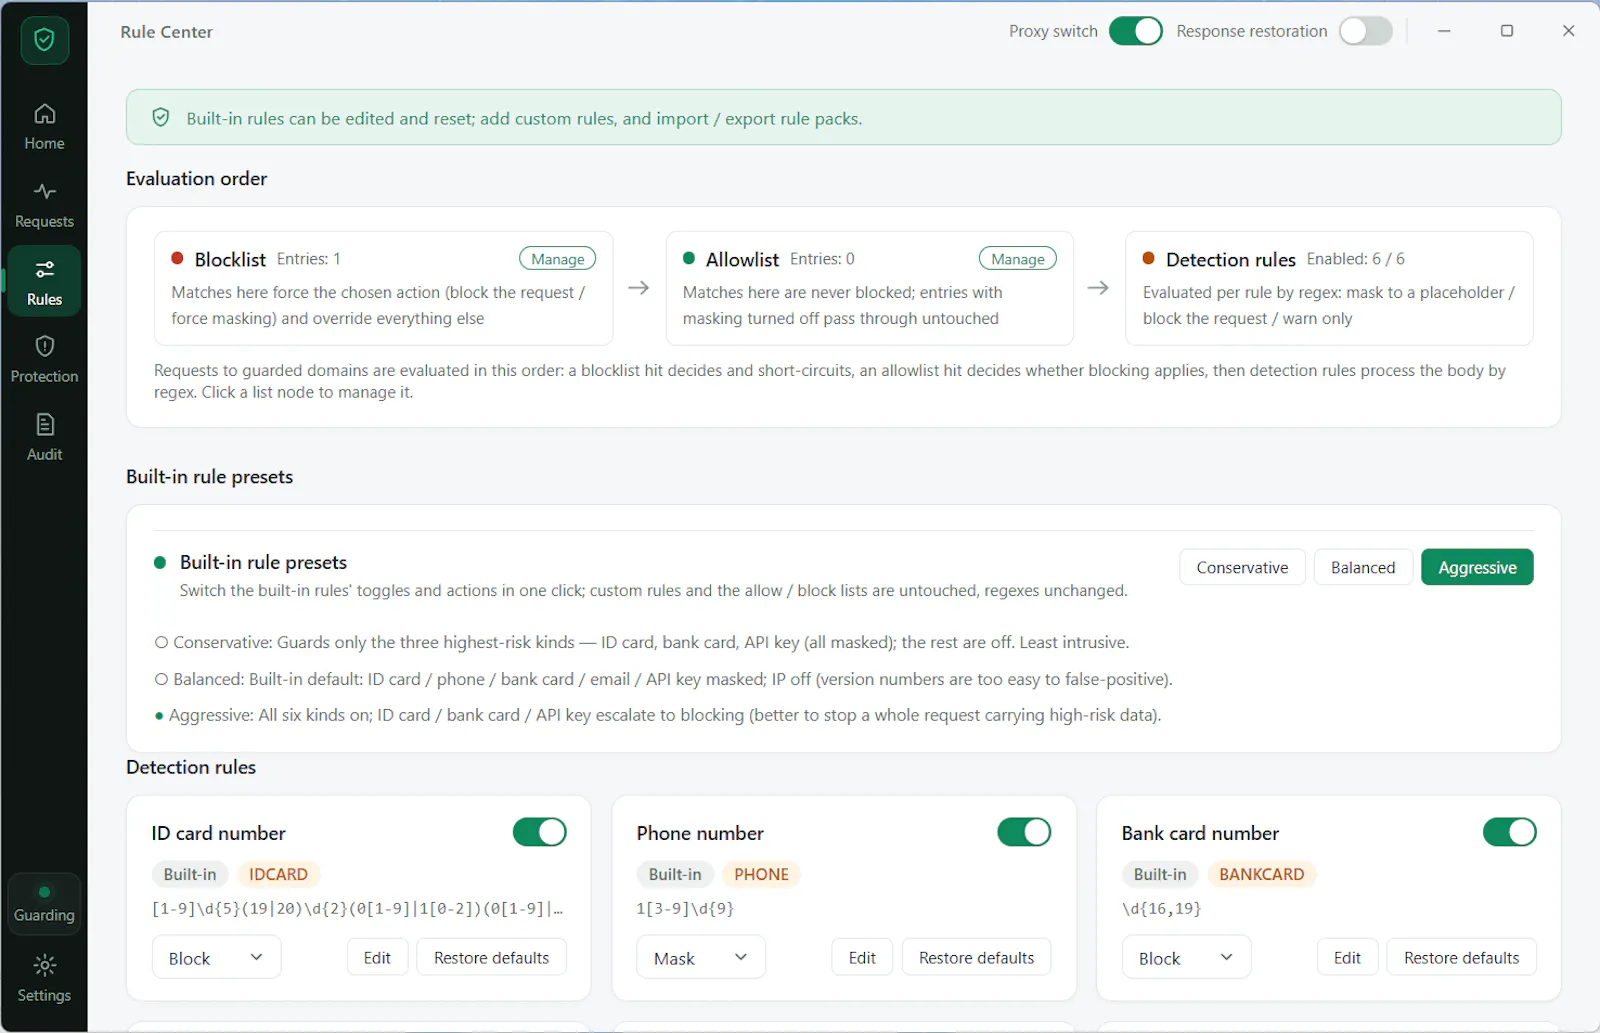Open Bank card number Block dropdown
Image resolution: width=1600 pixels, height=1033 pixels.
pos(1186,958)
